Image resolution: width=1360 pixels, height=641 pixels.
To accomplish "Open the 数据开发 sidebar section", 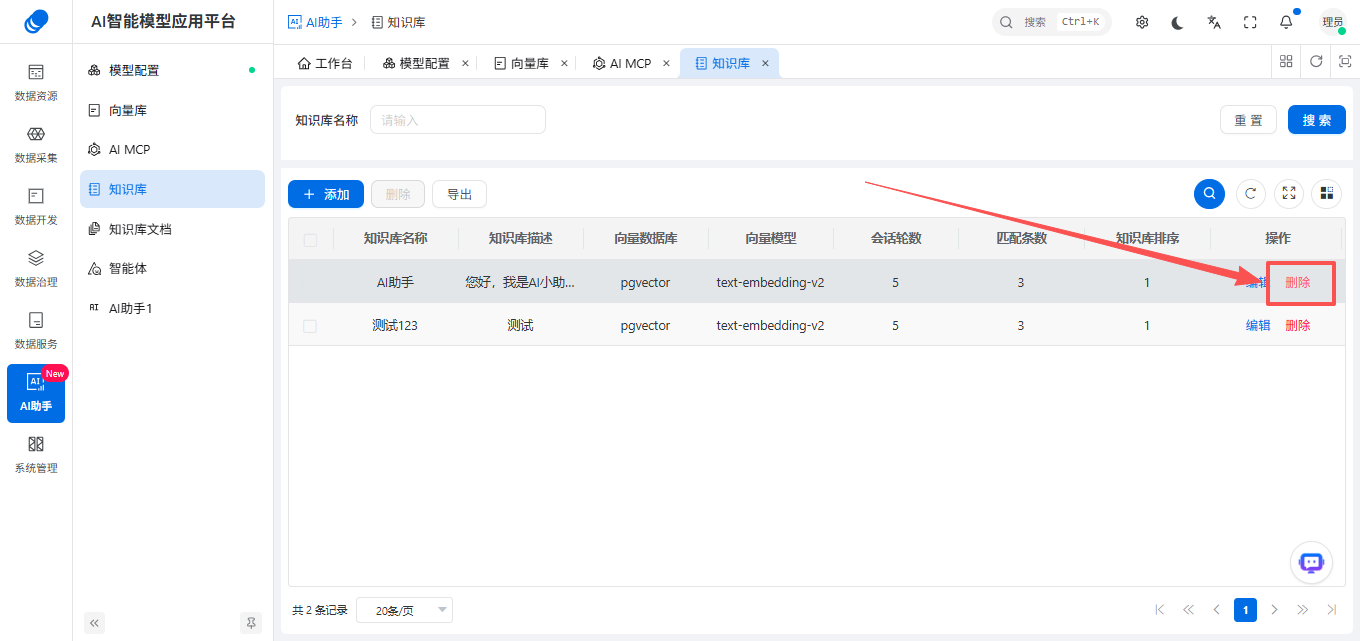I will pos(36,206).
